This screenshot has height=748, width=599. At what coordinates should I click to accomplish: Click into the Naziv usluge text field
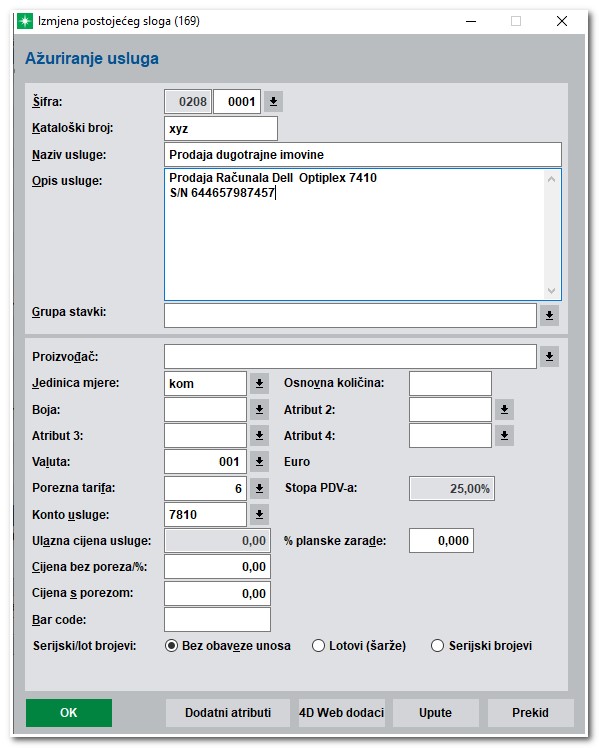tap(363, 155)
